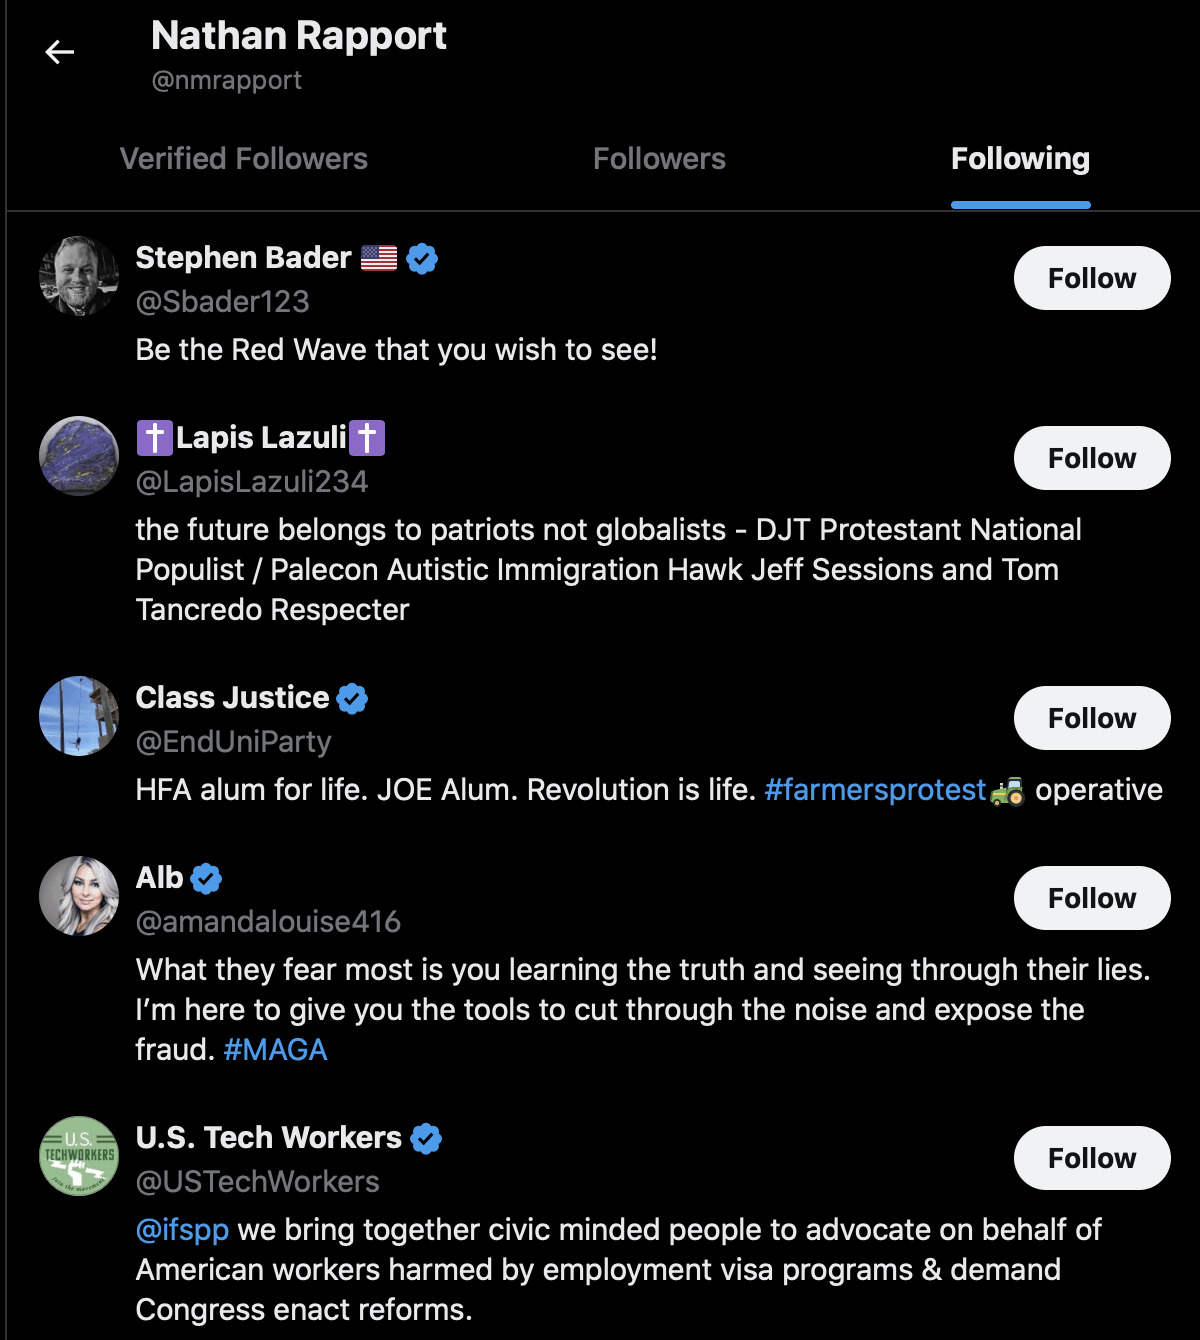This screenshot has height=1340, width=1200.
Task: Click Stephen Bader's blue verified badge
Action: [x=422, y=259]
